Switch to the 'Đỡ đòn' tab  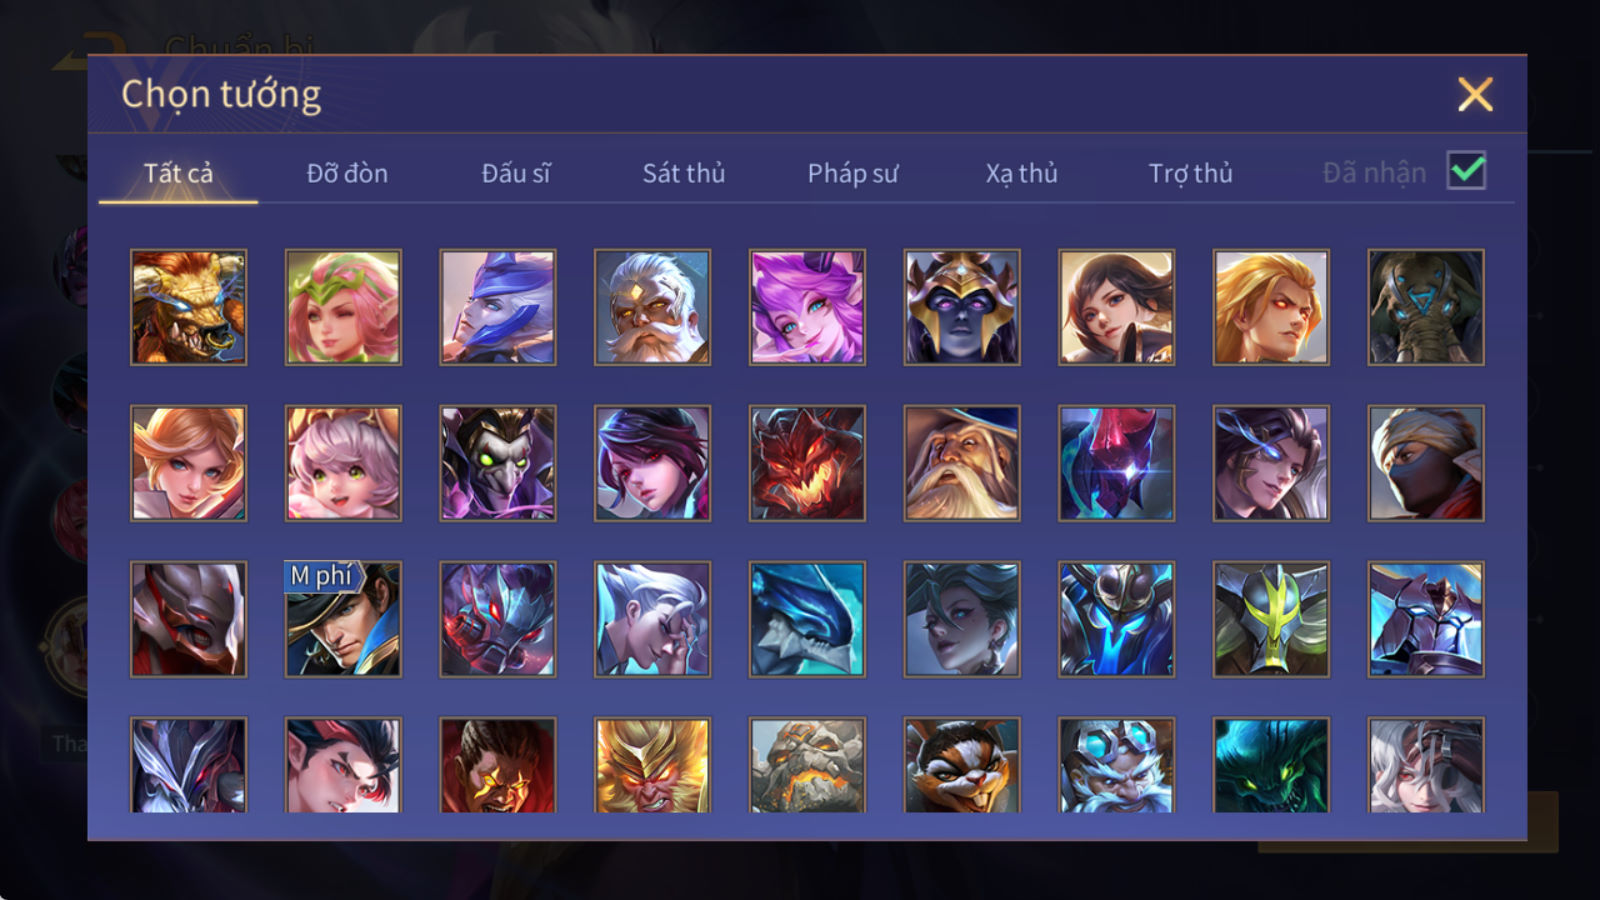coord(347,173)
